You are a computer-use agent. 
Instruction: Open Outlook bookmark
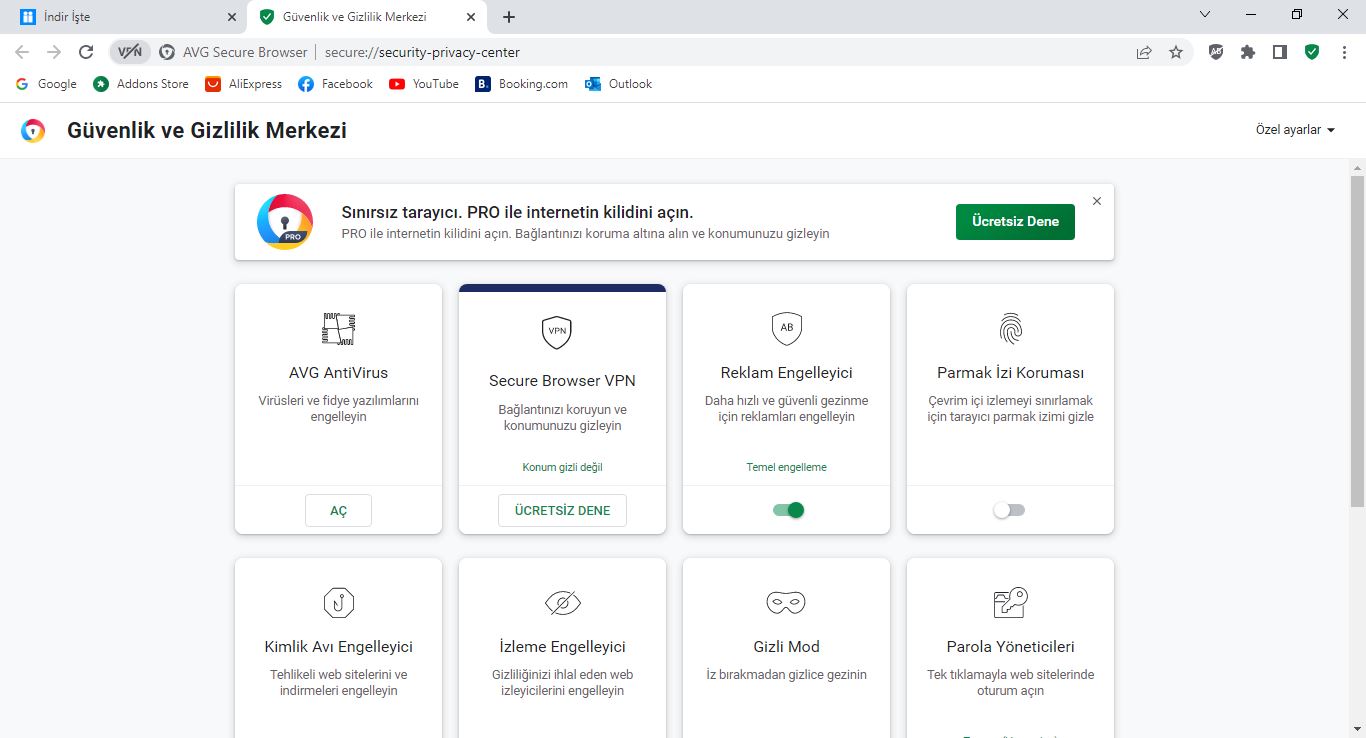click(x=619, y=84)
